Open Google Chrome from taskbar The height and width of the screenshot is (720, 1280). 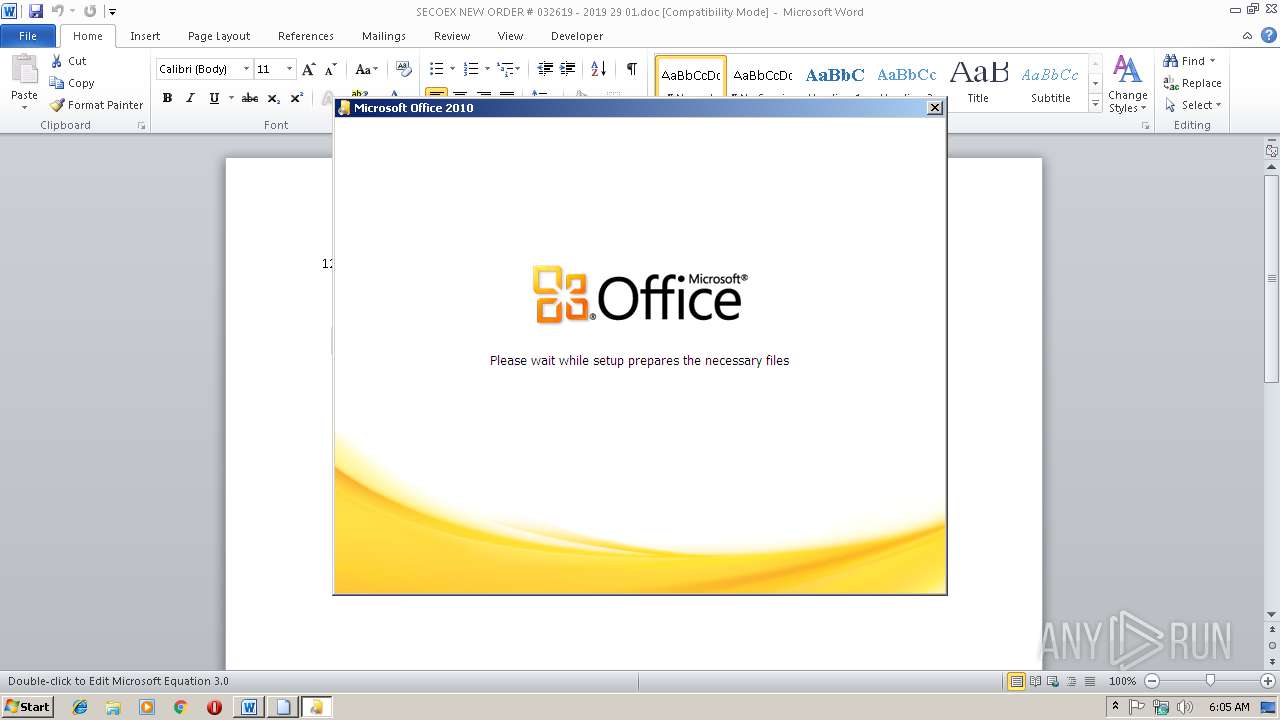[180, 707]
